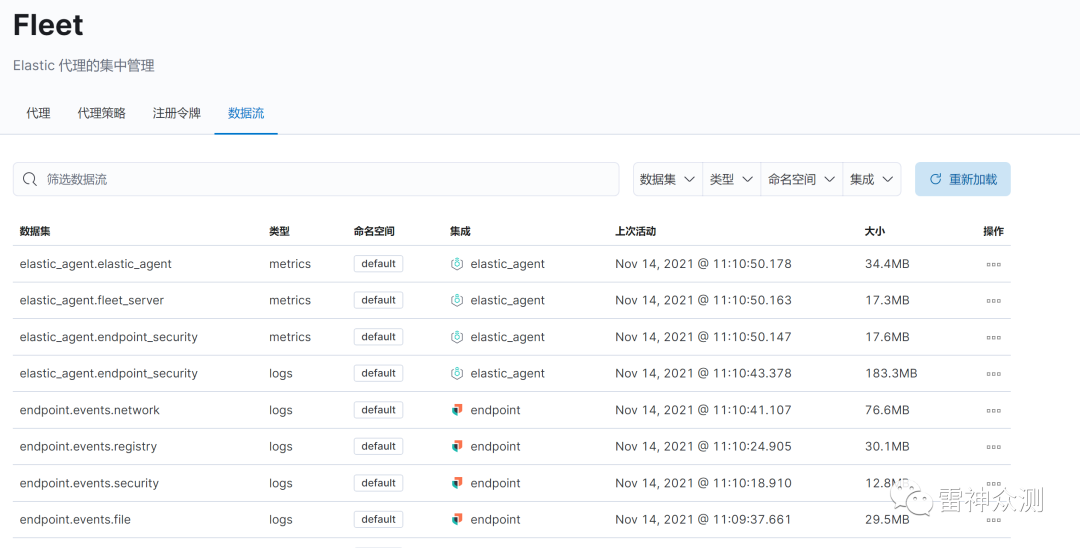
Task: Click the 76.6MB size value
Action: 887,410
